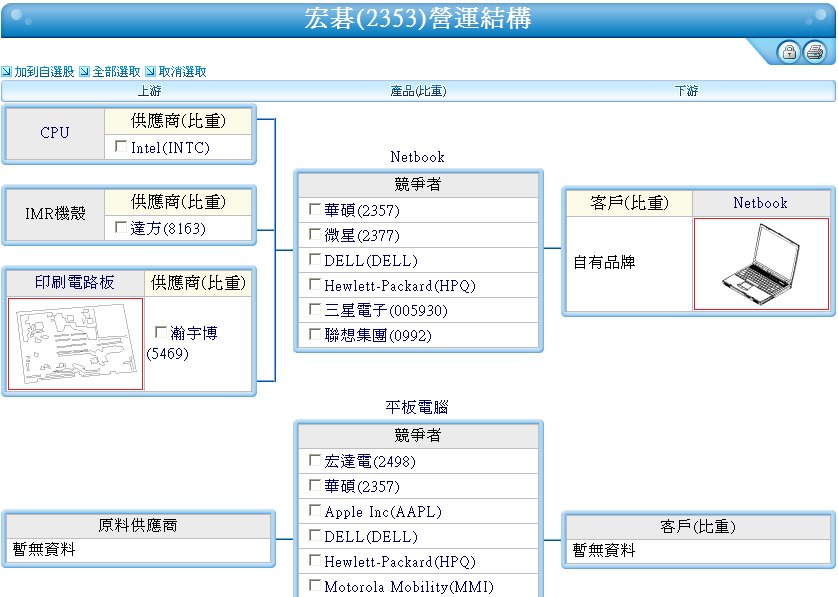Open the Motorola Mobility(MMI) link
838x597 pixels.
pyautogui.click(x=409, y=587)
